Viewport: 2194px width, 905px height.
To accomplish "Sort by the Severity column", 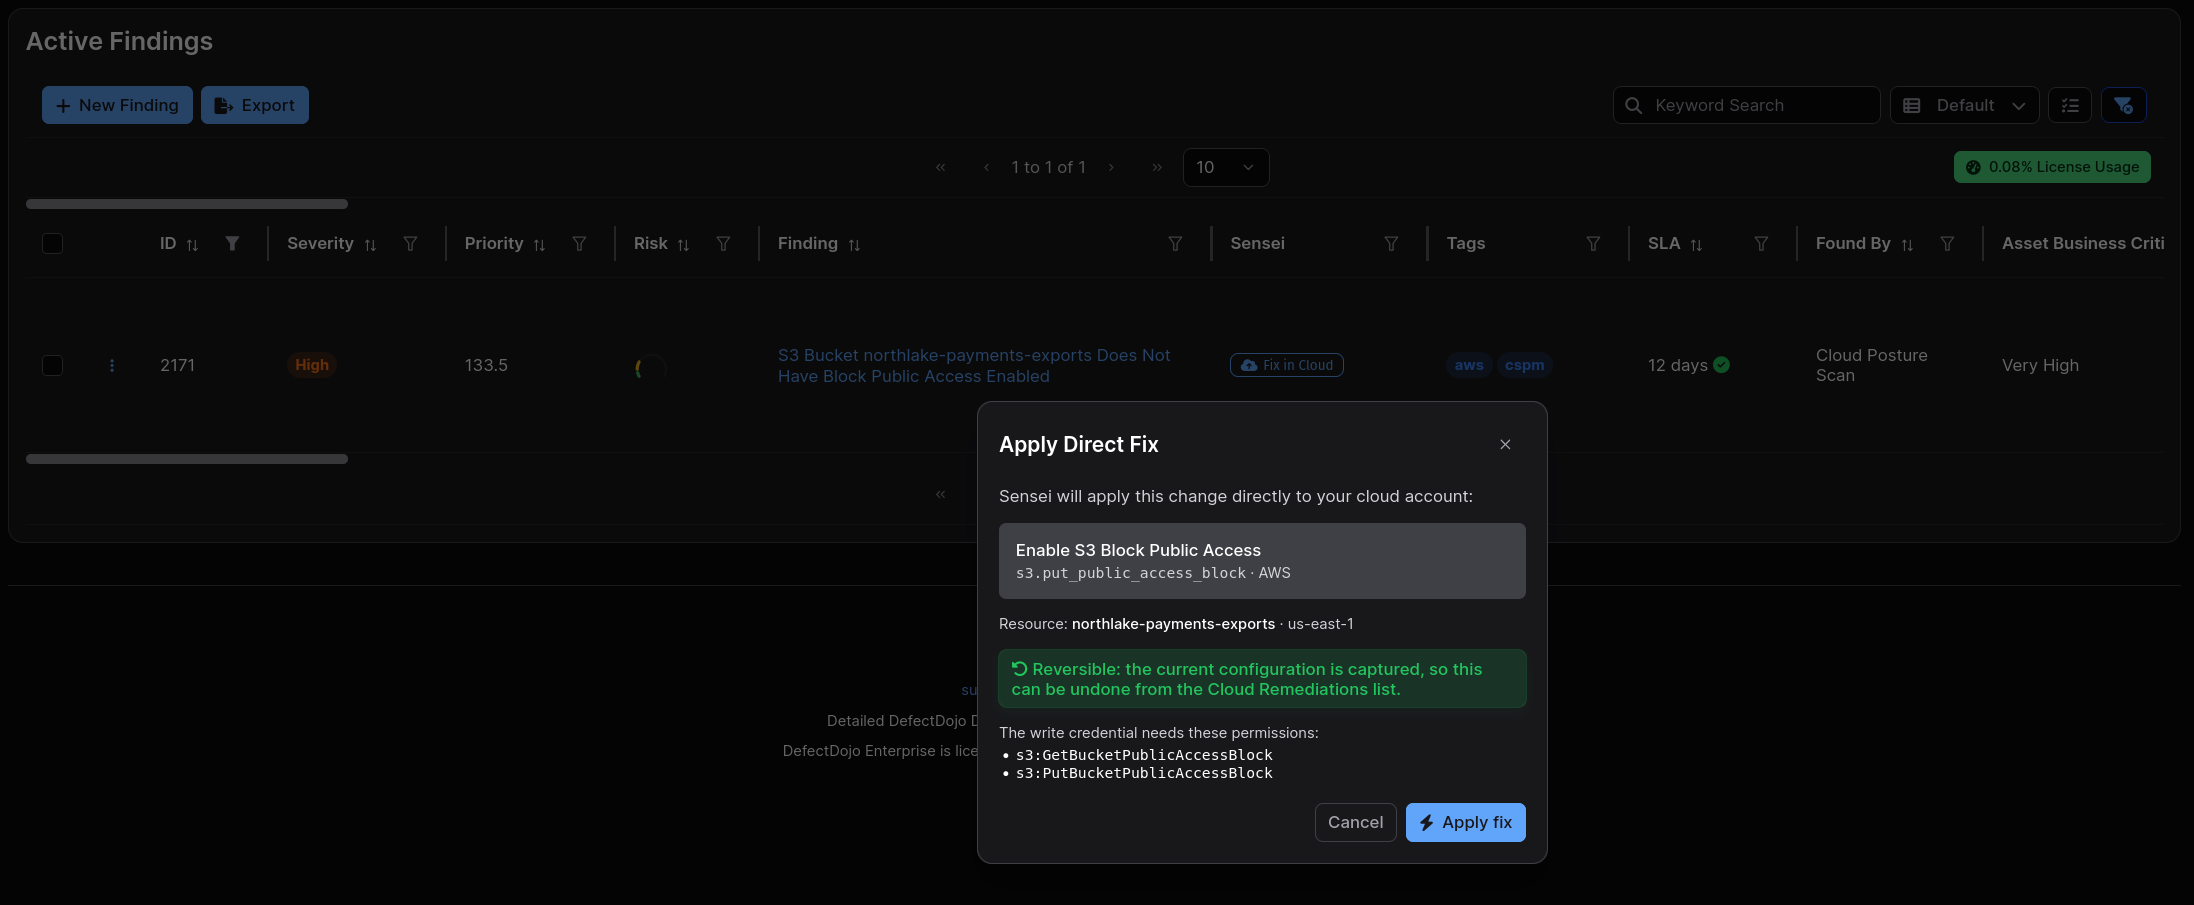I will click(x=370, y=244).
